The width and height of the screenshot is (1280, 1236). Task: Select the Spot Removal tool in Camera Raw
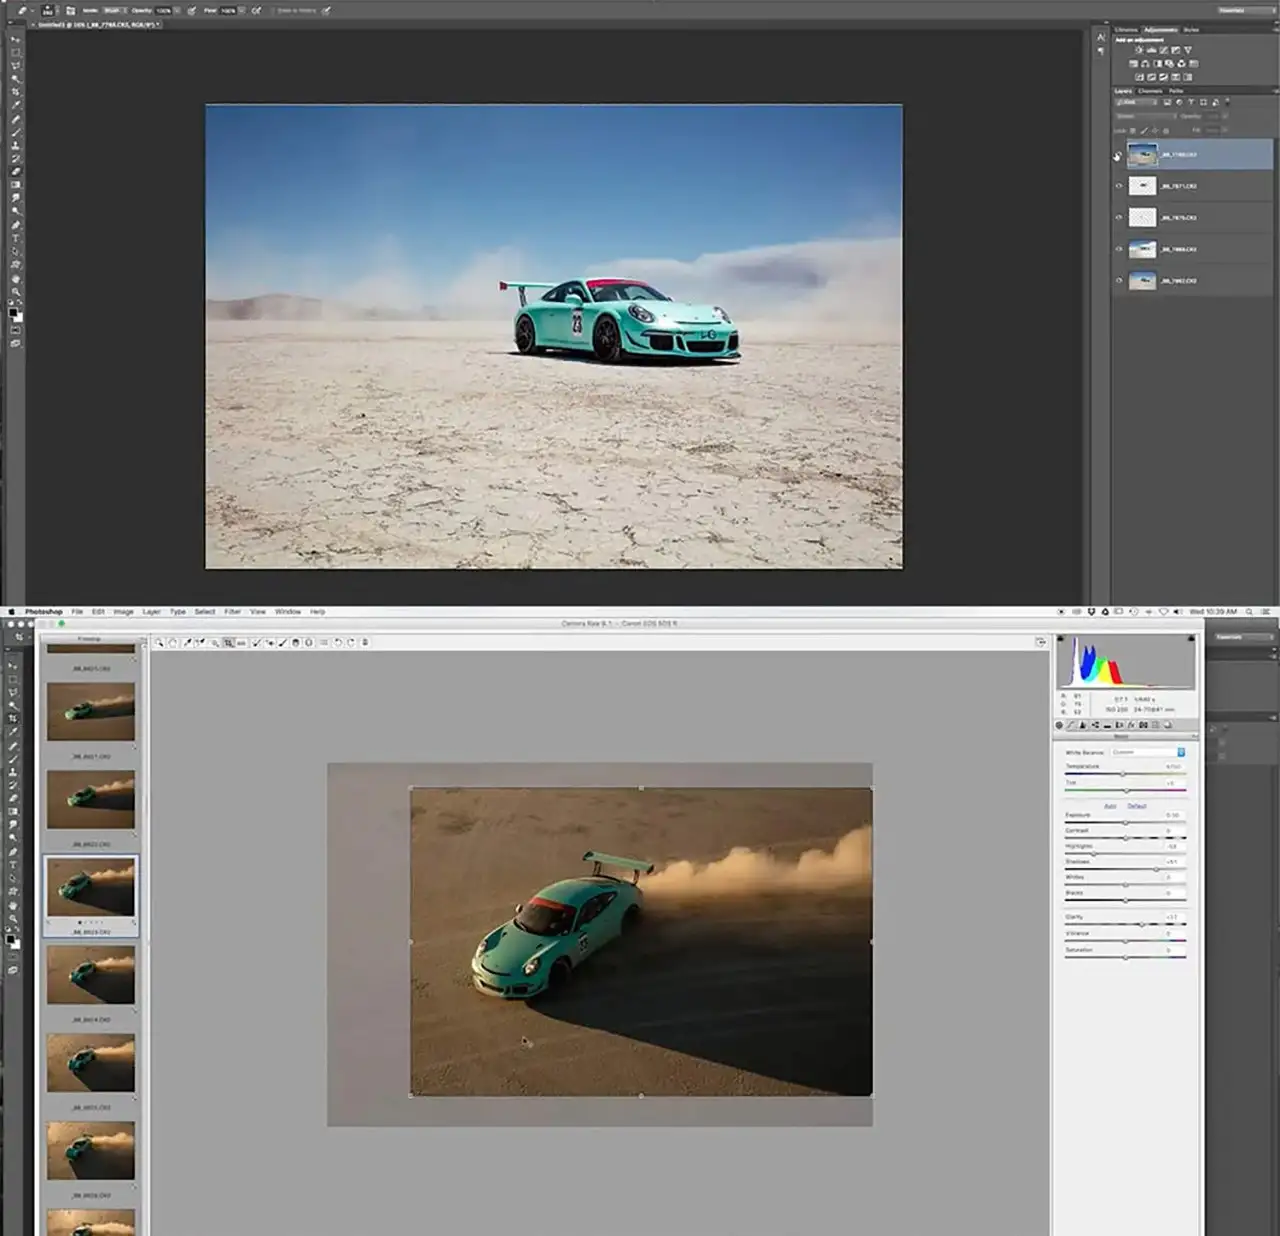[256, 643]
